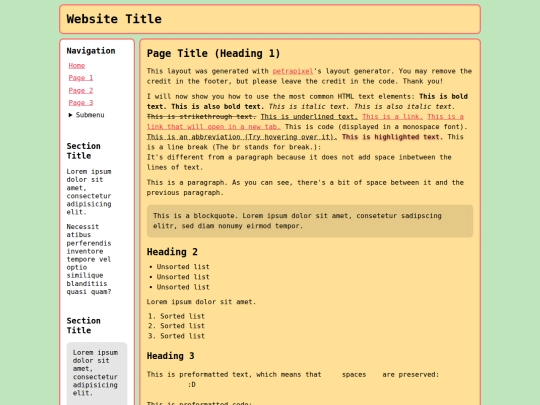The height and width of the screenshot is (405, 540).
Task: Click 'Lorem ipsum dolor sit amet.' in main content
Action: (201, 302)
